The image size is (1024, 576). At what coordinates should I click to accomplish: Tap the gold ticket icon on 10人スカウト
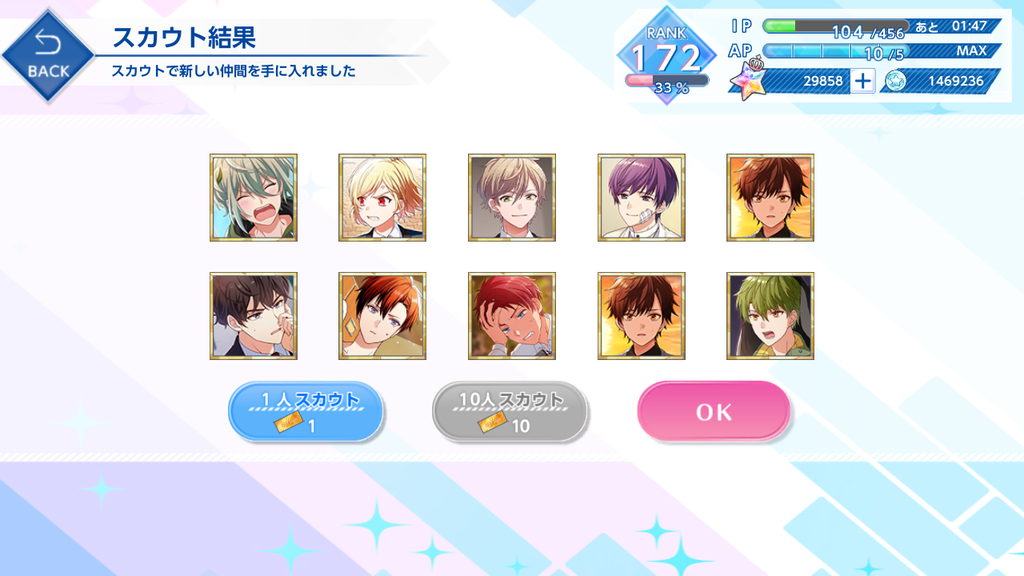(492, 424)
